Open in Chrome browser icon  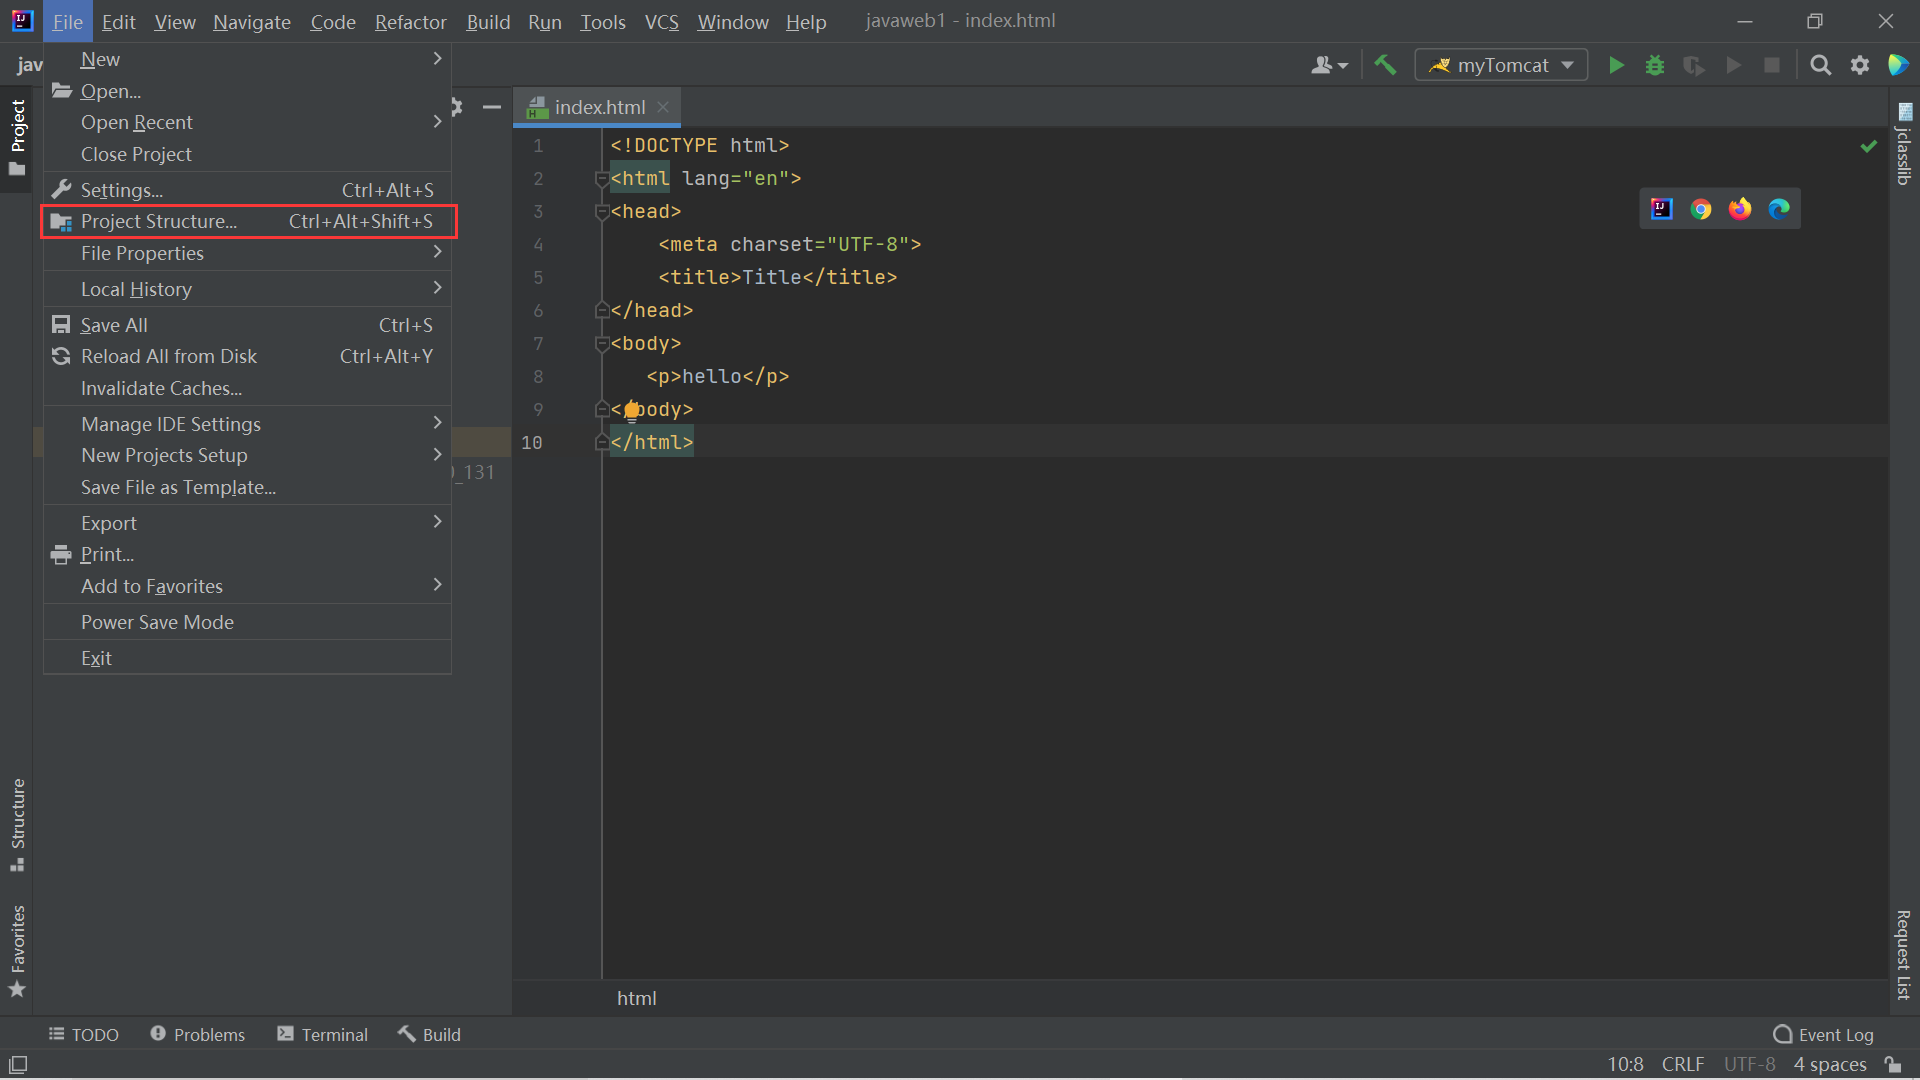(1701, 209)
